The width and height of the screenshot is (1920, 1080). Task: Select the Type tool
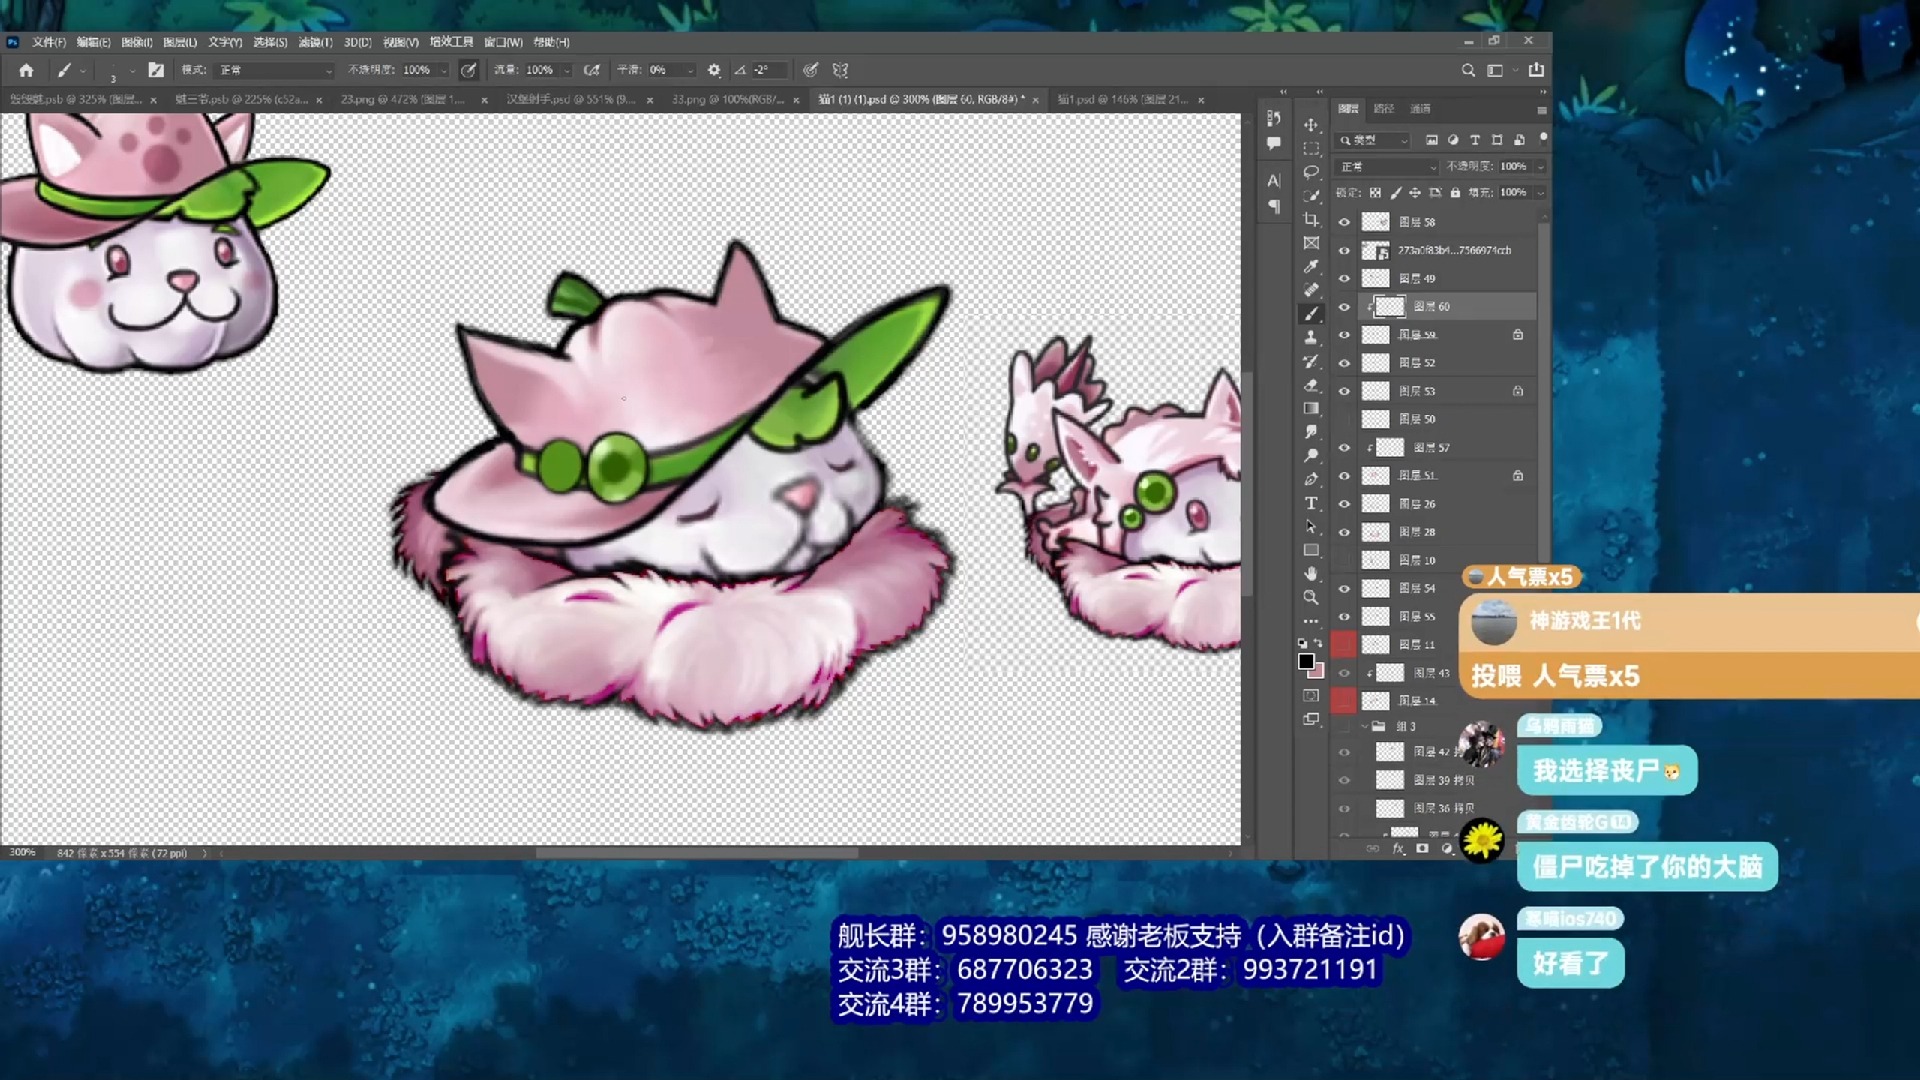pyautogui.click(x=1311, y=503)
